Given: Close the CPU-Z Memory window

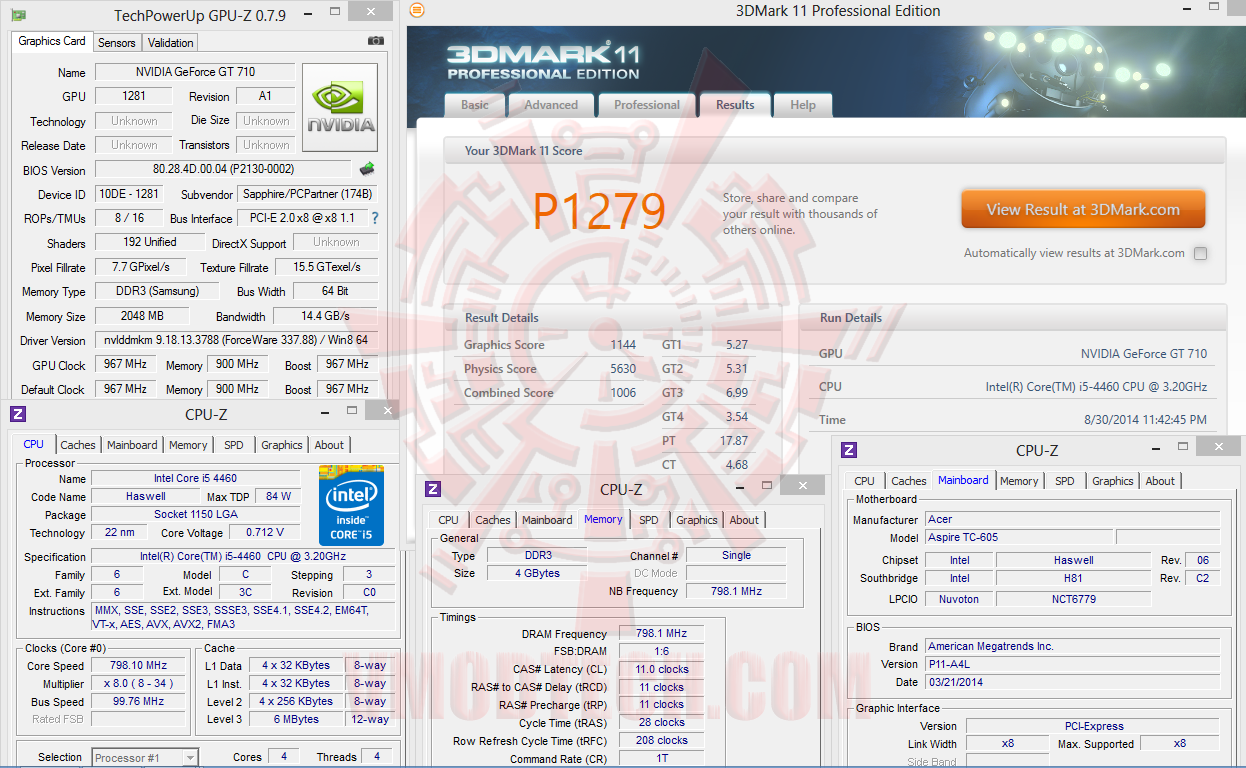Looking at the screenshot, I should (802, 486).
